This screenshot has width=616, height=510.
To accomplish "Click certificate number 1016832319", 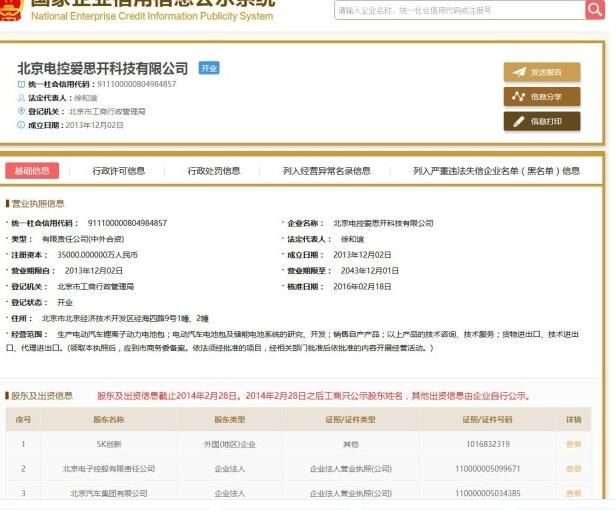I will pos(488,444).
